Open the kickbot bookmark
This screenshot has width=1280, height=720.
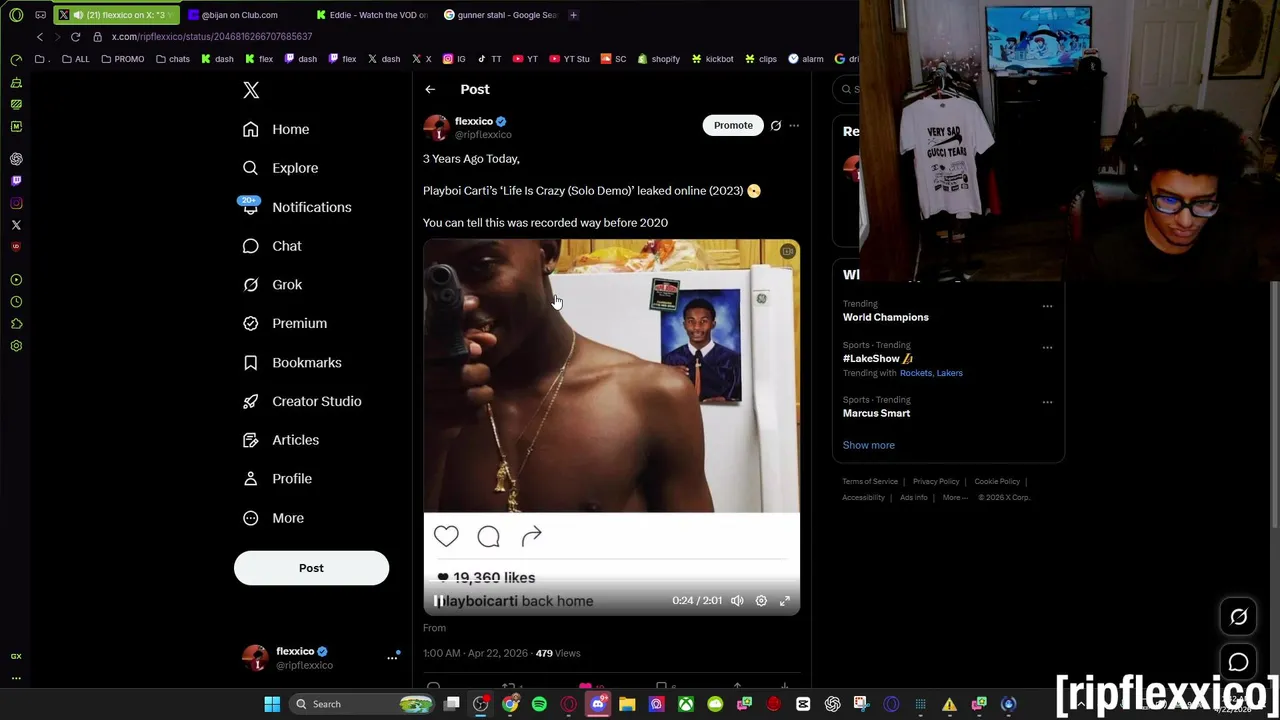(712, 59)
